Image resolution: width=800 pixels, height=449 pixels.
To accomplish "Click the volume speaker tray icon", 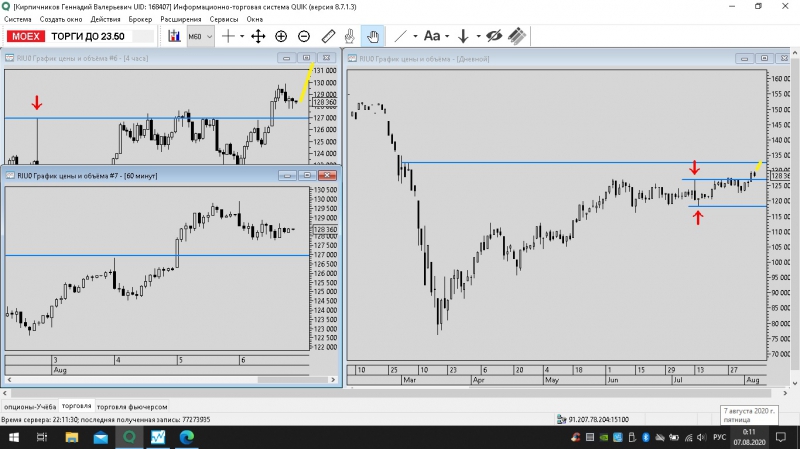I will pyautogui.click(x=702, y=437).
